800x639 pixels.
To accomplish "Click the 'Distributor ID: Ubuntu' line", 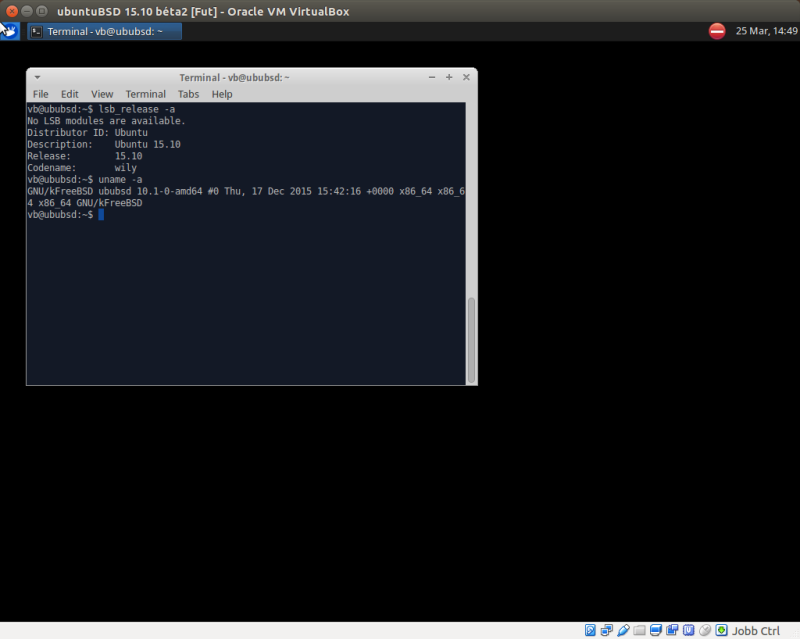I will (87, 133).
